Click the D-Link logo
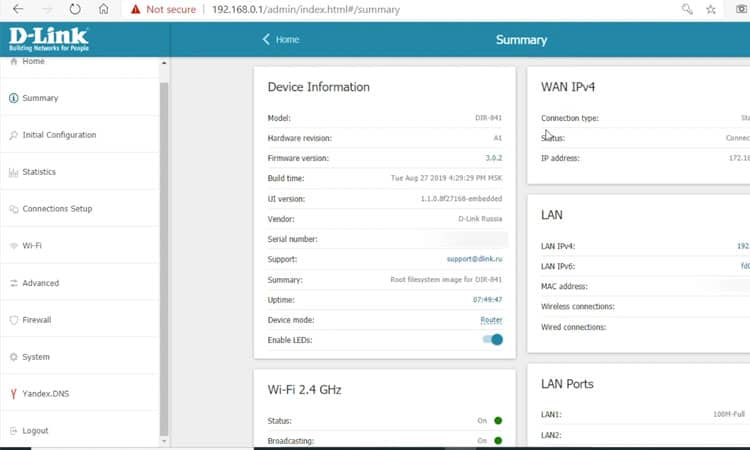This screenshot has height=450, width=750. pos(48,39)
